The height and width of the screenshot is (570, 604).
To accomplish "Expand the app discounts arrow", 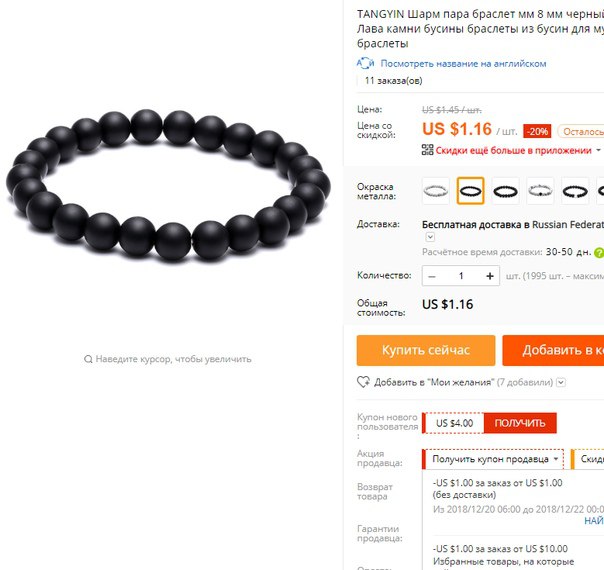I will tap(598, 150).
